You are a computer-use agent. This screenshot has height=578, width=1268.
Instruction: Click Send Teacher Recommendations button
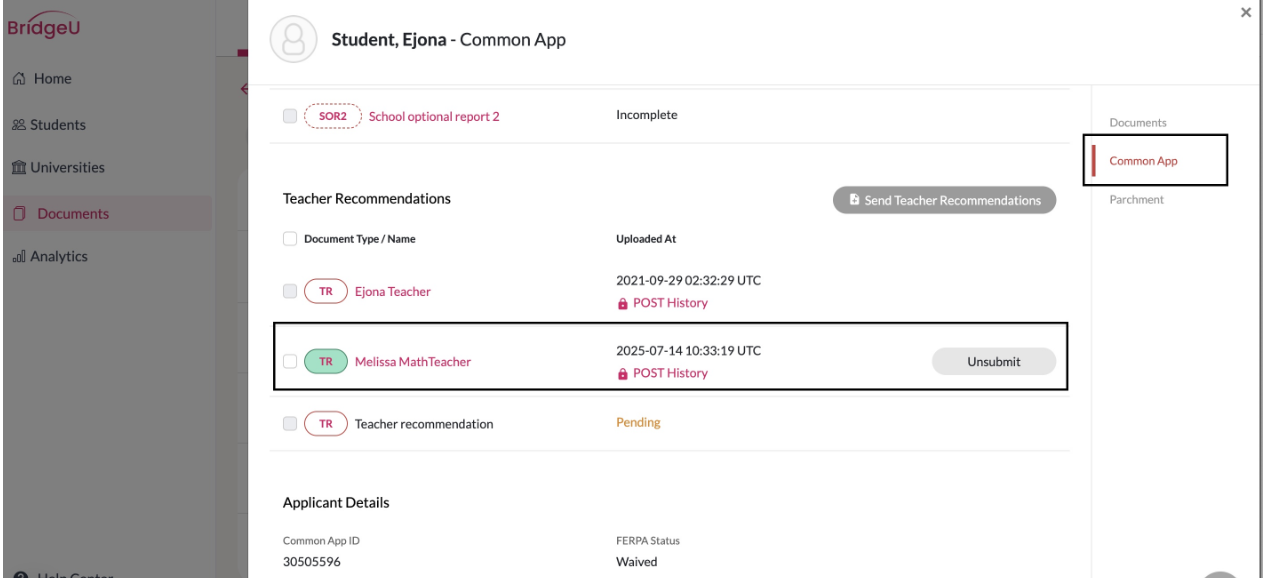944,201
